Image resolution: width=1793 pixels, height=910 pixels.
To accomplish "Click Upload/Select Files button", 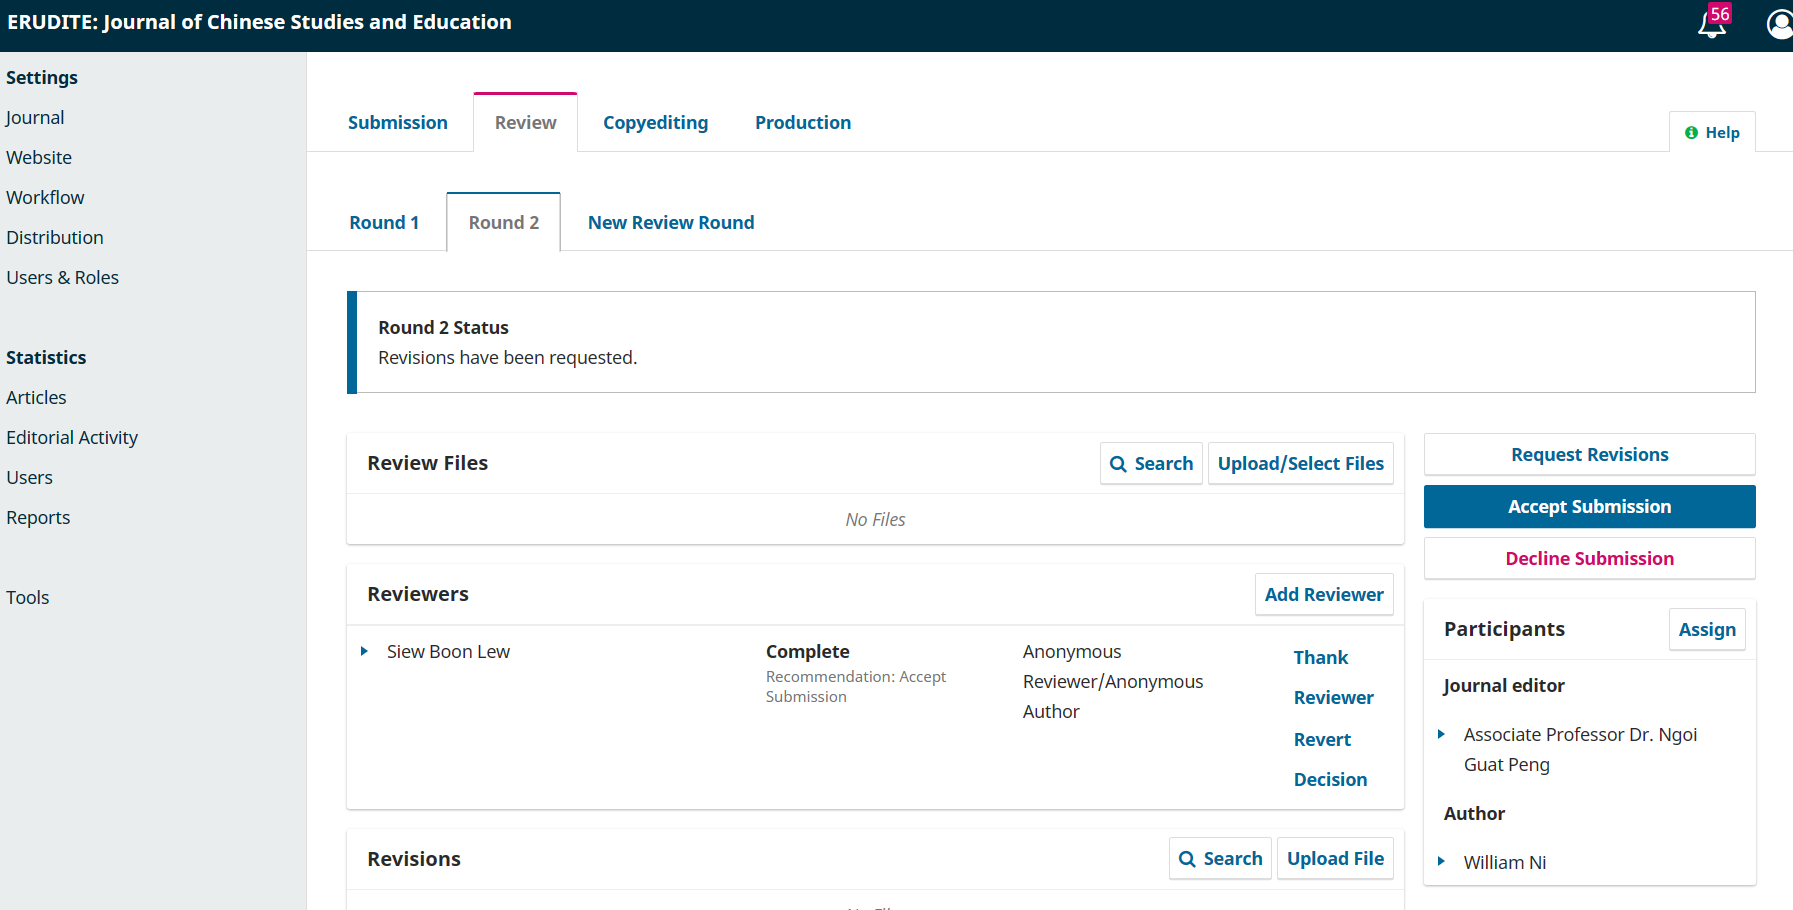I will coord(1300,464).
